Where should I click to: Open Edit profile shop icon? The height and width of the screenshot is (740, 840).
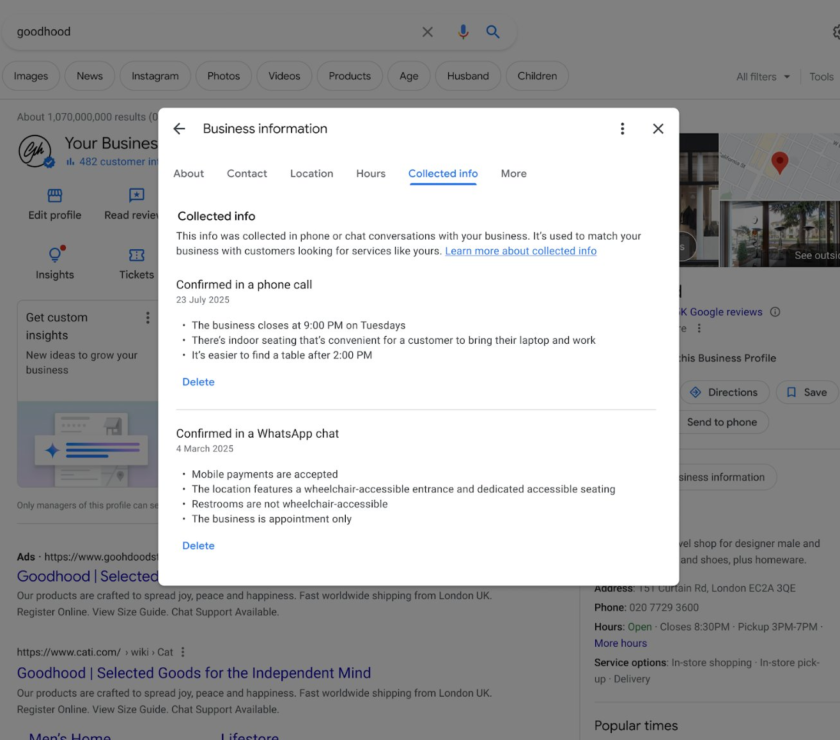tap(55, 196)
